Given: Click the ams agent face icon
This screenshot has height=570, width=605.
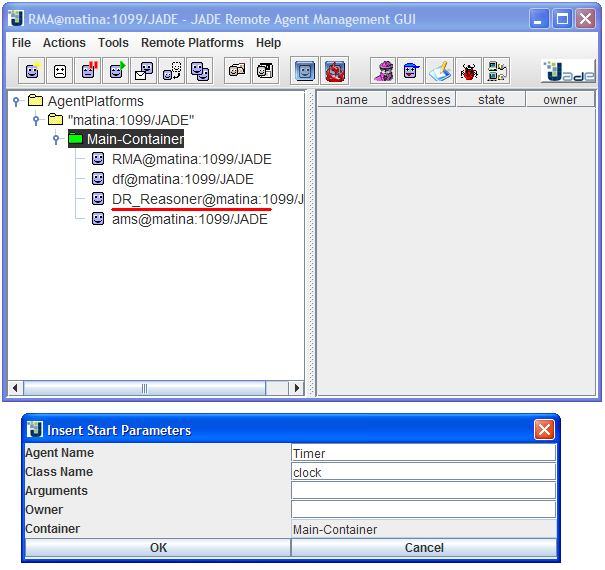Looking at the screenshot, I should [98, 219].
